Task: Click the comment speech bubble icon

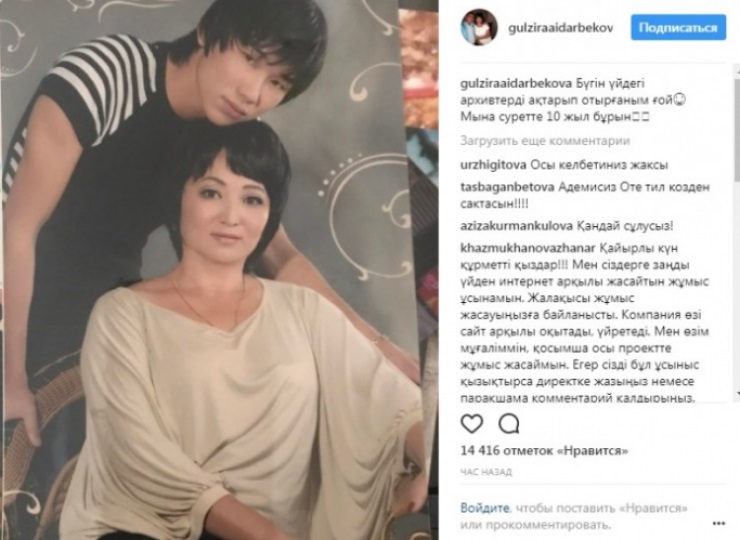Action: (509, 423)
